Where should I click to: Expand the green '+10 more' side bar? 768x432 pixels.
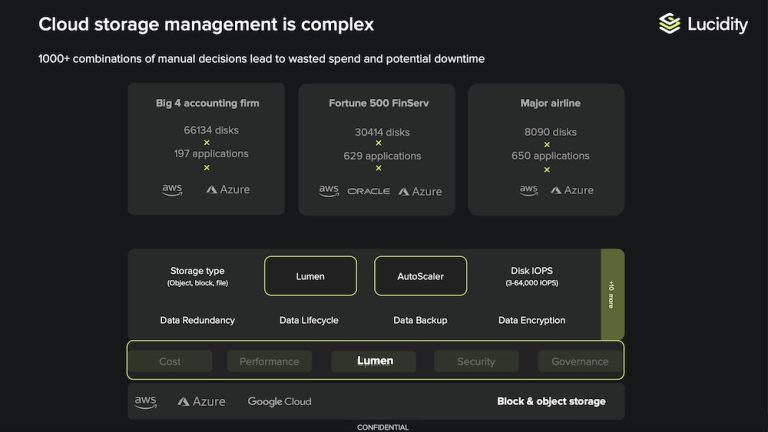click(x=612, y=294)
